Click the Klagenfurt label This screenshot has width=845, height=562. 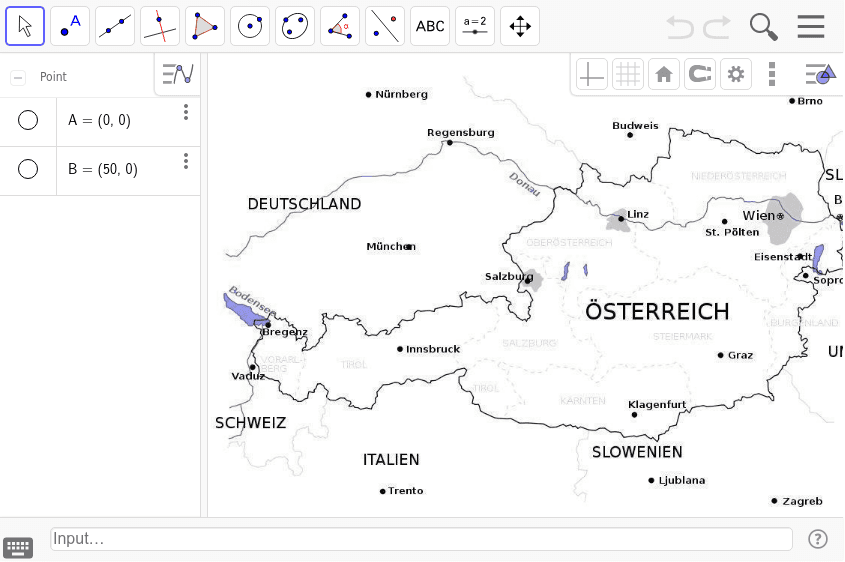tap(657, 405)
